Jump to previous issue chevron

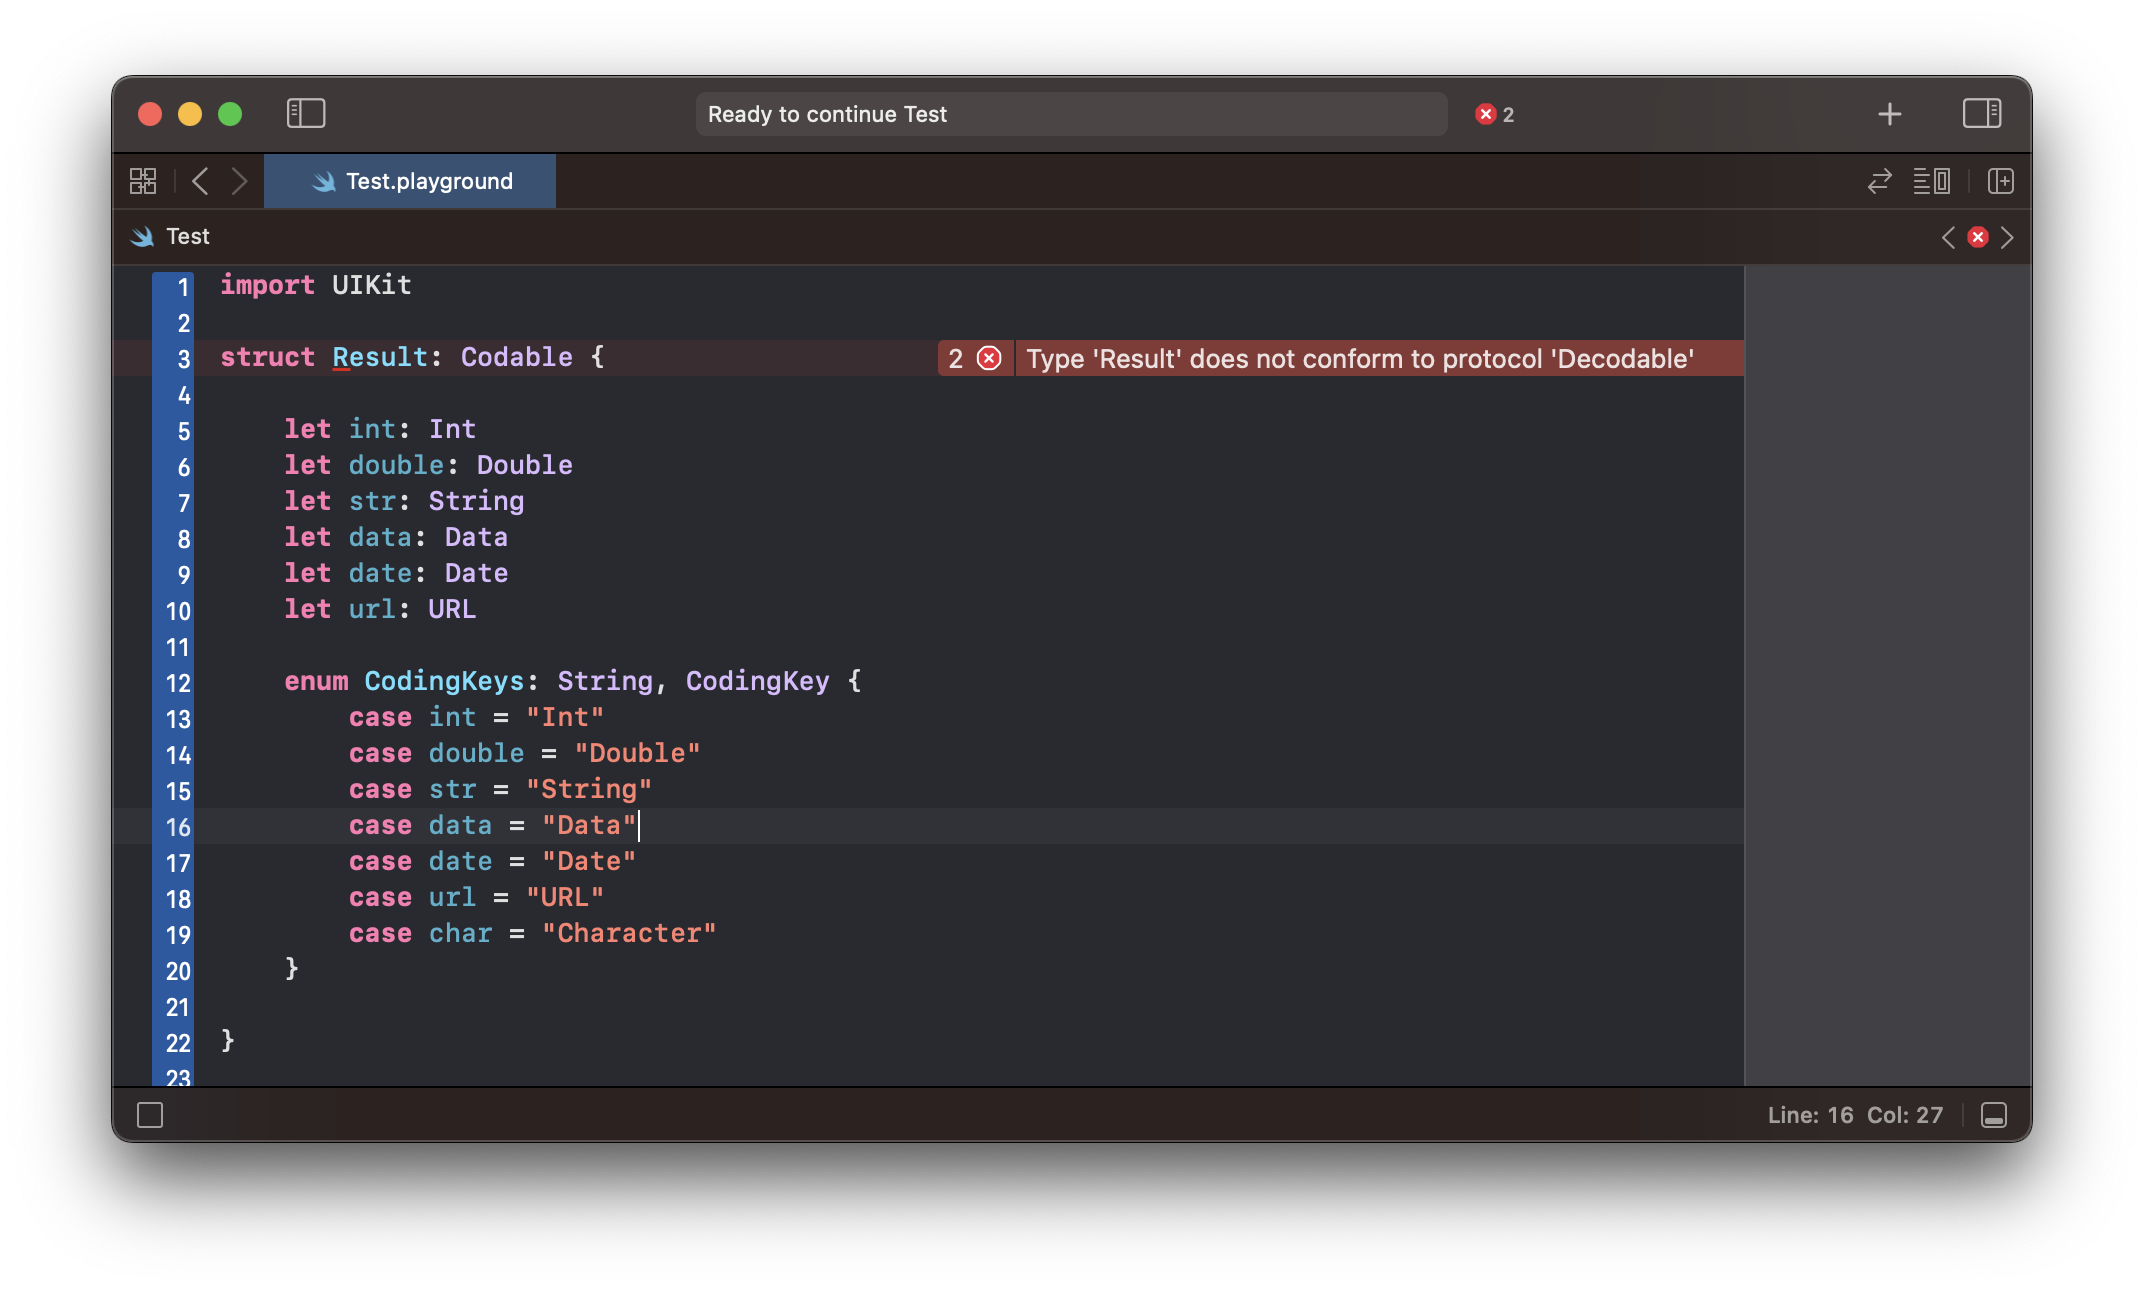(x=1947, y=237)
